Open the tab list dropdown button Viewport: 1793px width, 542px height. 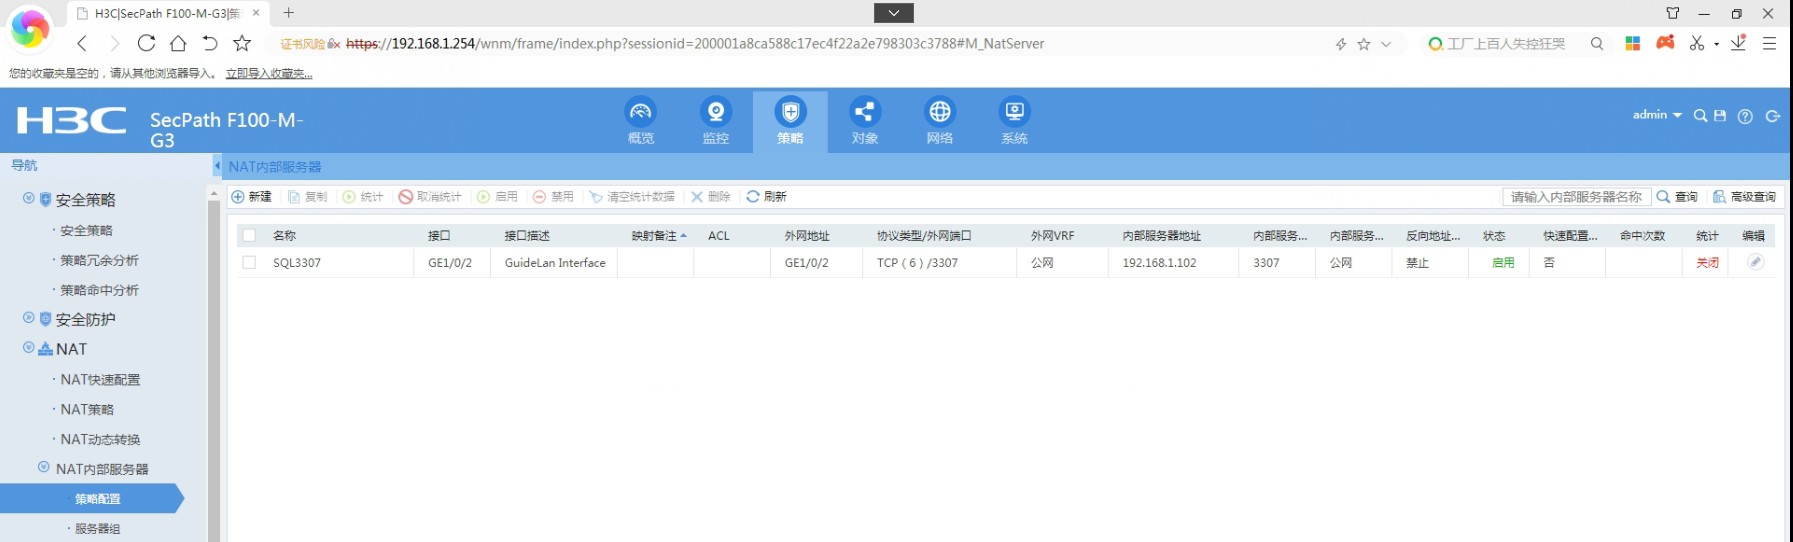click(x=894, y=13)
